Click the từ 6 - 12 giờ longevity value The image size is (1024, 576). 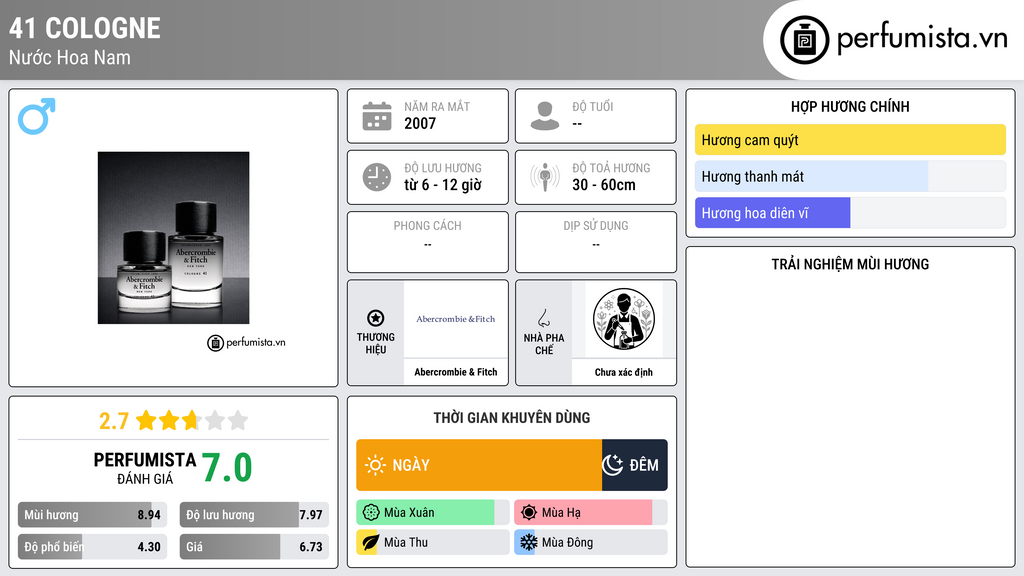[443, 185]
